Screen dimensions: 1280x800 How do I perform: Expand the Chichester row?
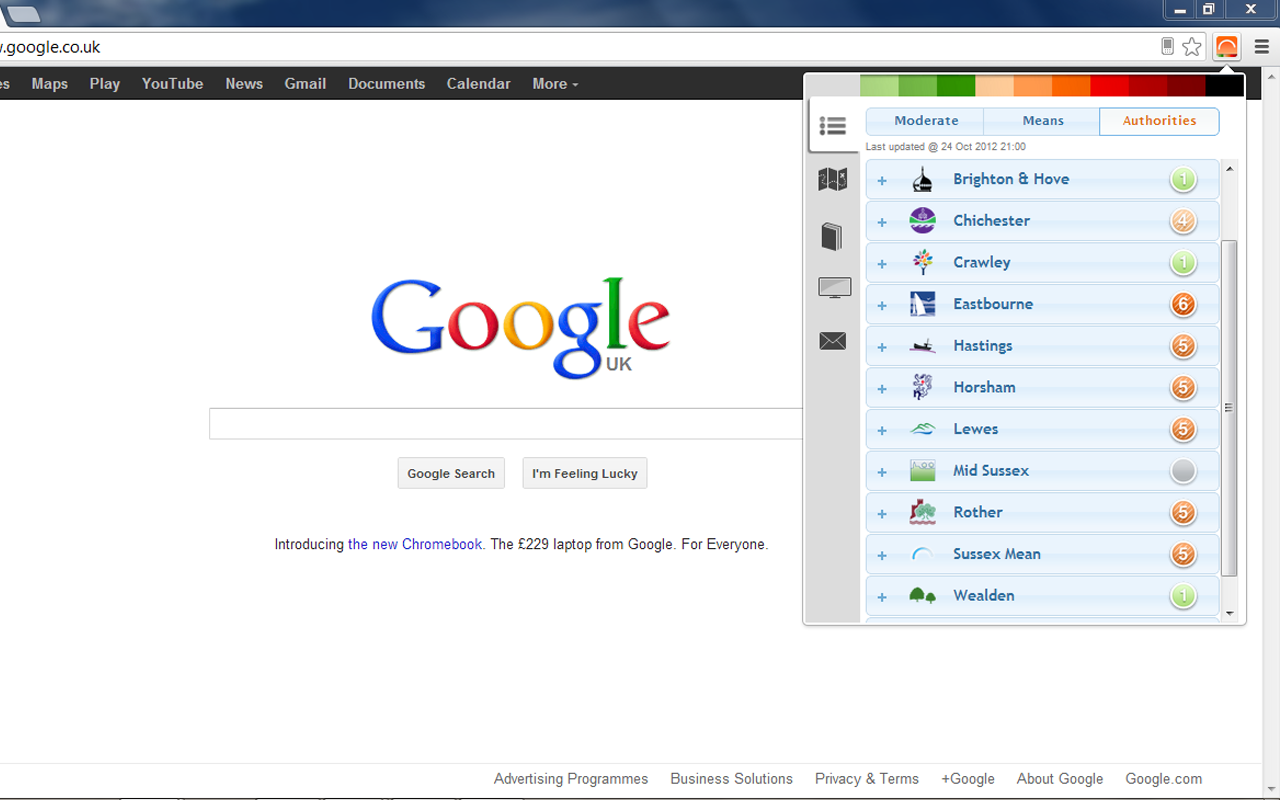pos(882,222)
